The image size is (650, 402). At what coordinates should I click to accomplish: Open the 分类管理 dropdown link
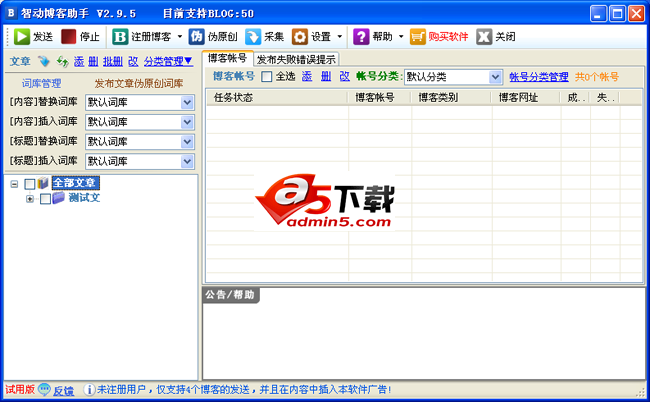(168, 61)
